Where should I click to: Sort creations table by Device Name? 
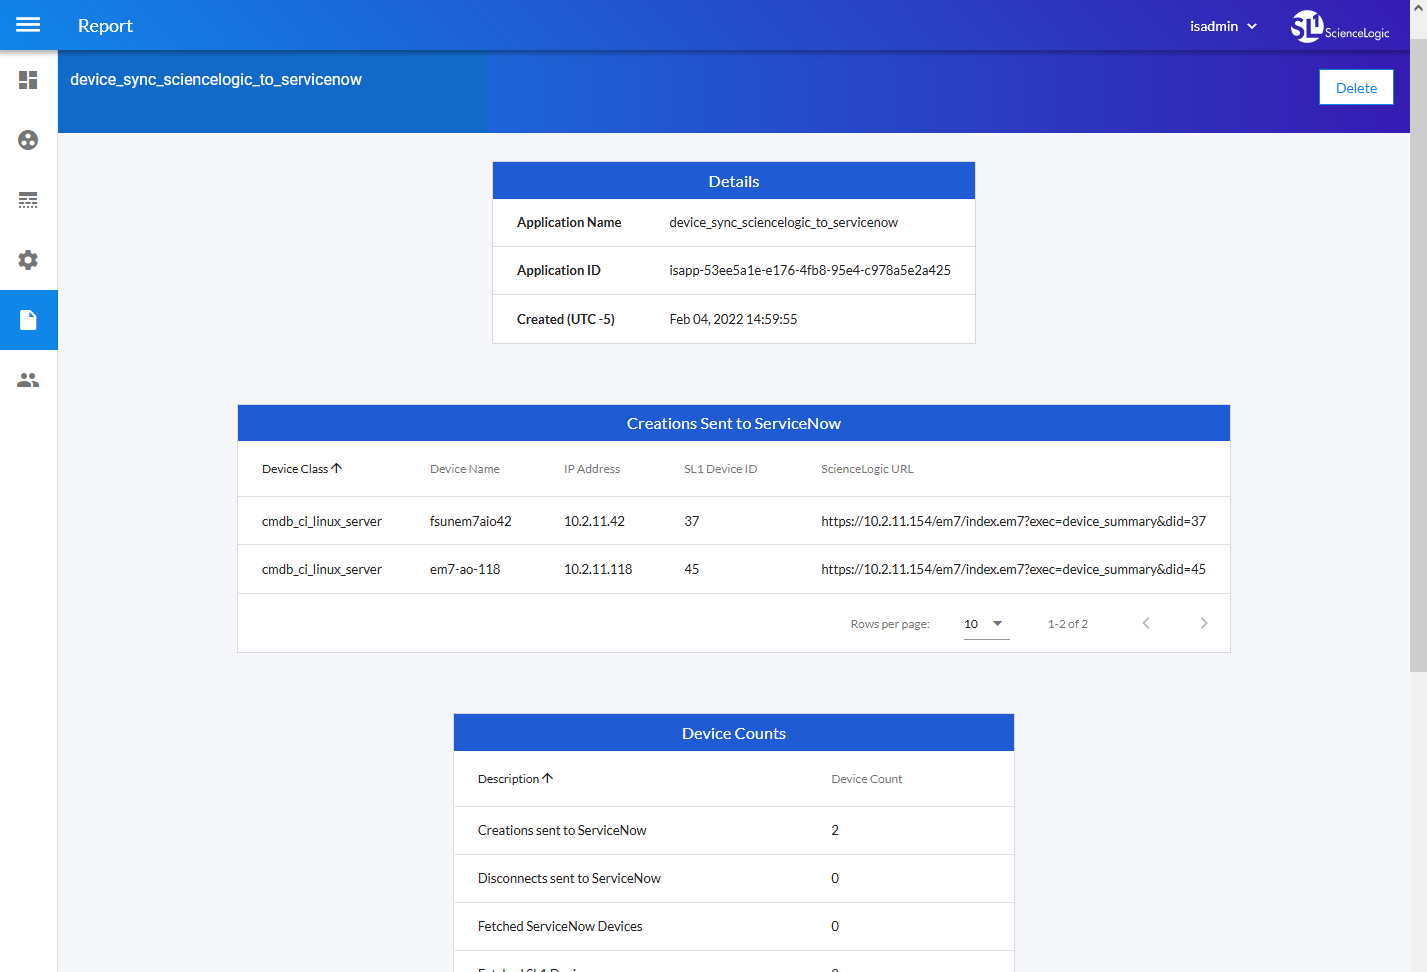pyautogui.click(x=464, y=469)
